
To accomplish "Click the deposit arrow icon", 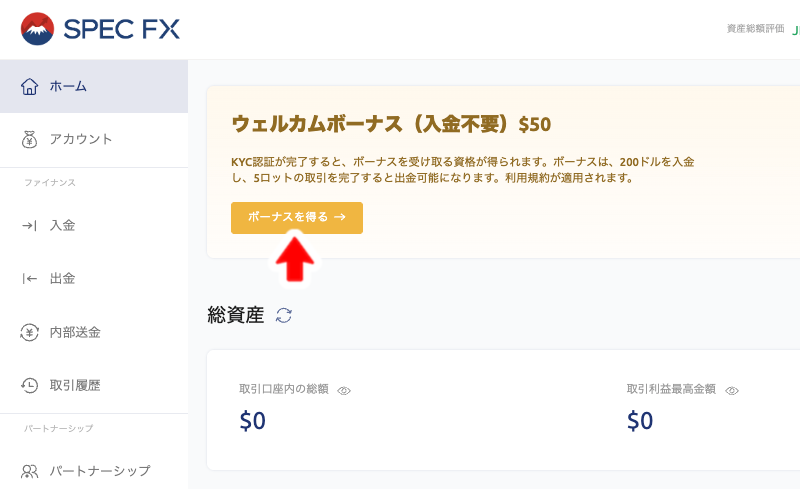I will [30, 225].
